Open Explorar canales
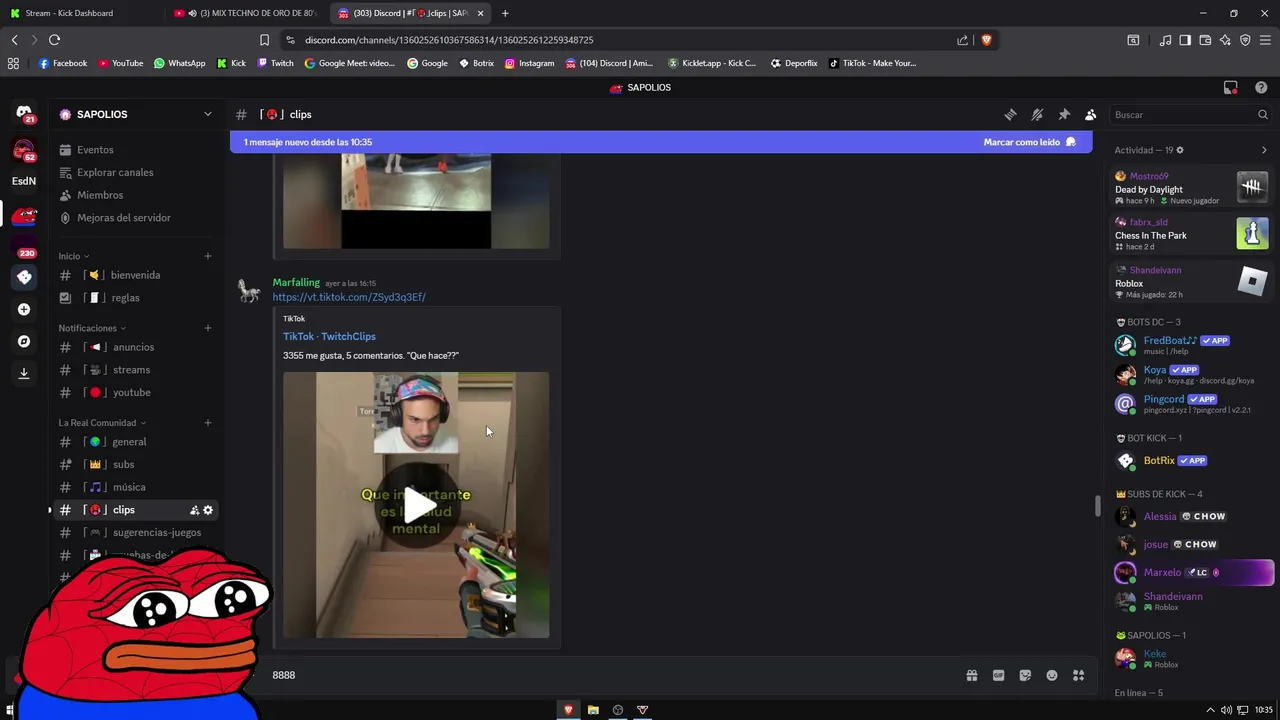The height and width of the screenshot is (720, 1280). pyautogui.click(x=135, y=172)
